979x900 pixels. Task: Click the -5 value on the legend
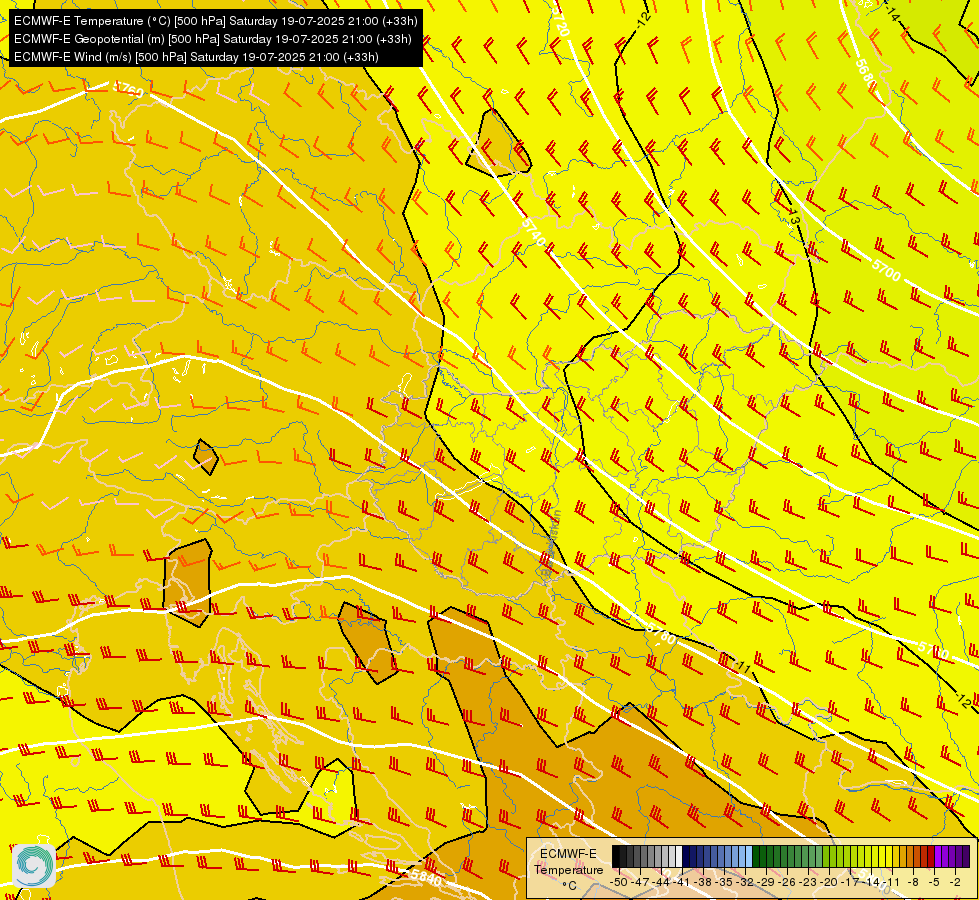(933, 882)
